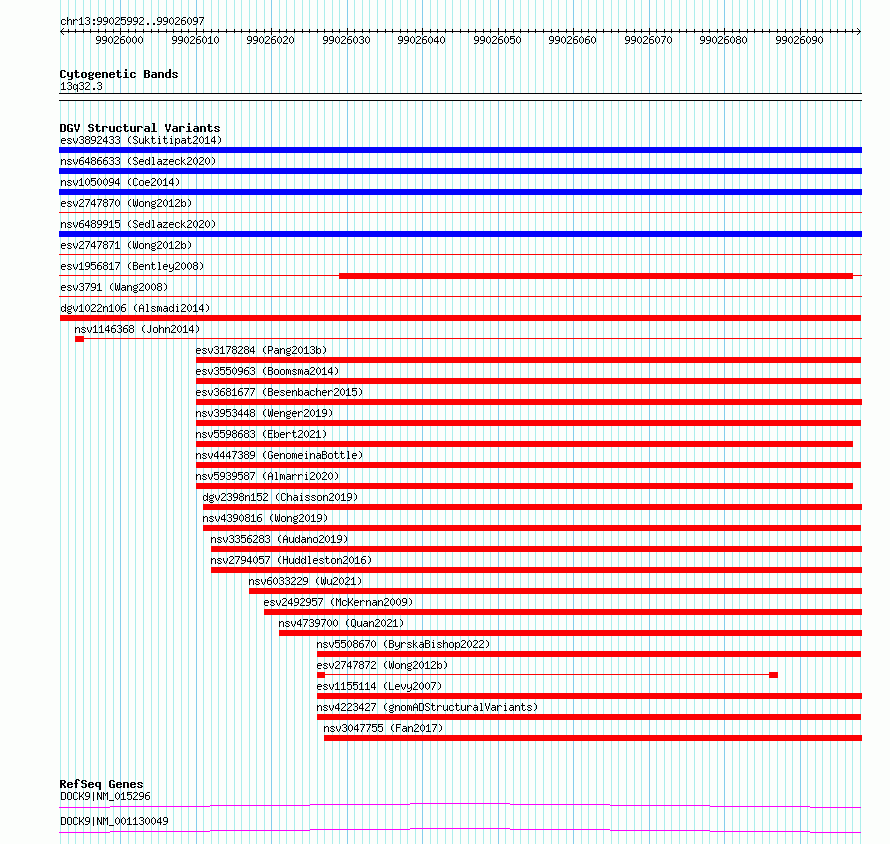Click the RefSeq Genes track heading
Image resolution: width=890 pixels, height=844 pixels.
[x=101, y=784]
